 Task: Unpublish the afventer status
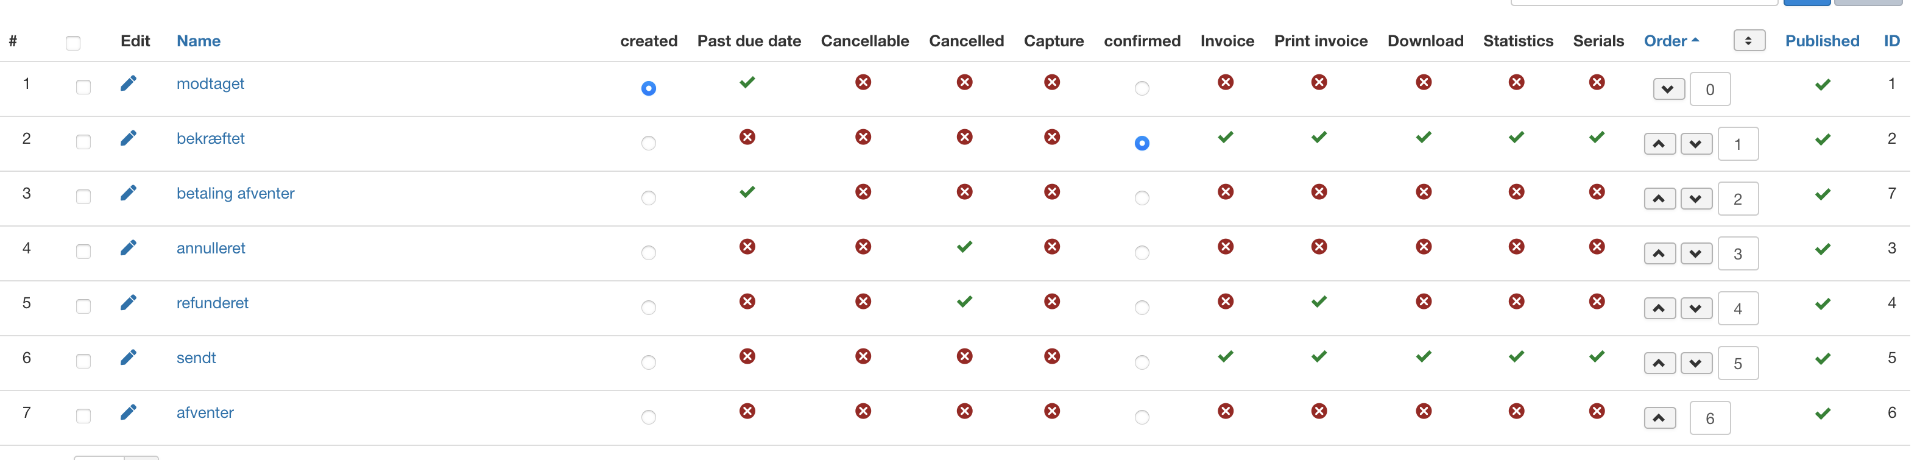[x=1822, y=414]
